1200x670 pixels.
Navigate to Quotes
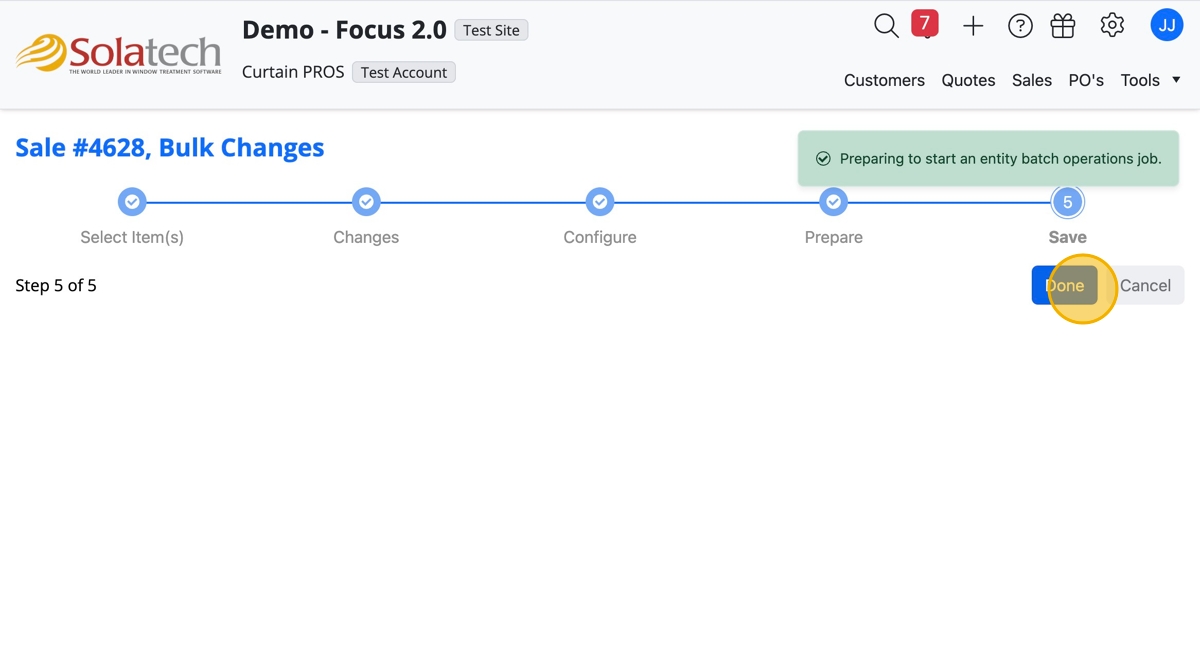pyautogui.click(x=968, y=80)
